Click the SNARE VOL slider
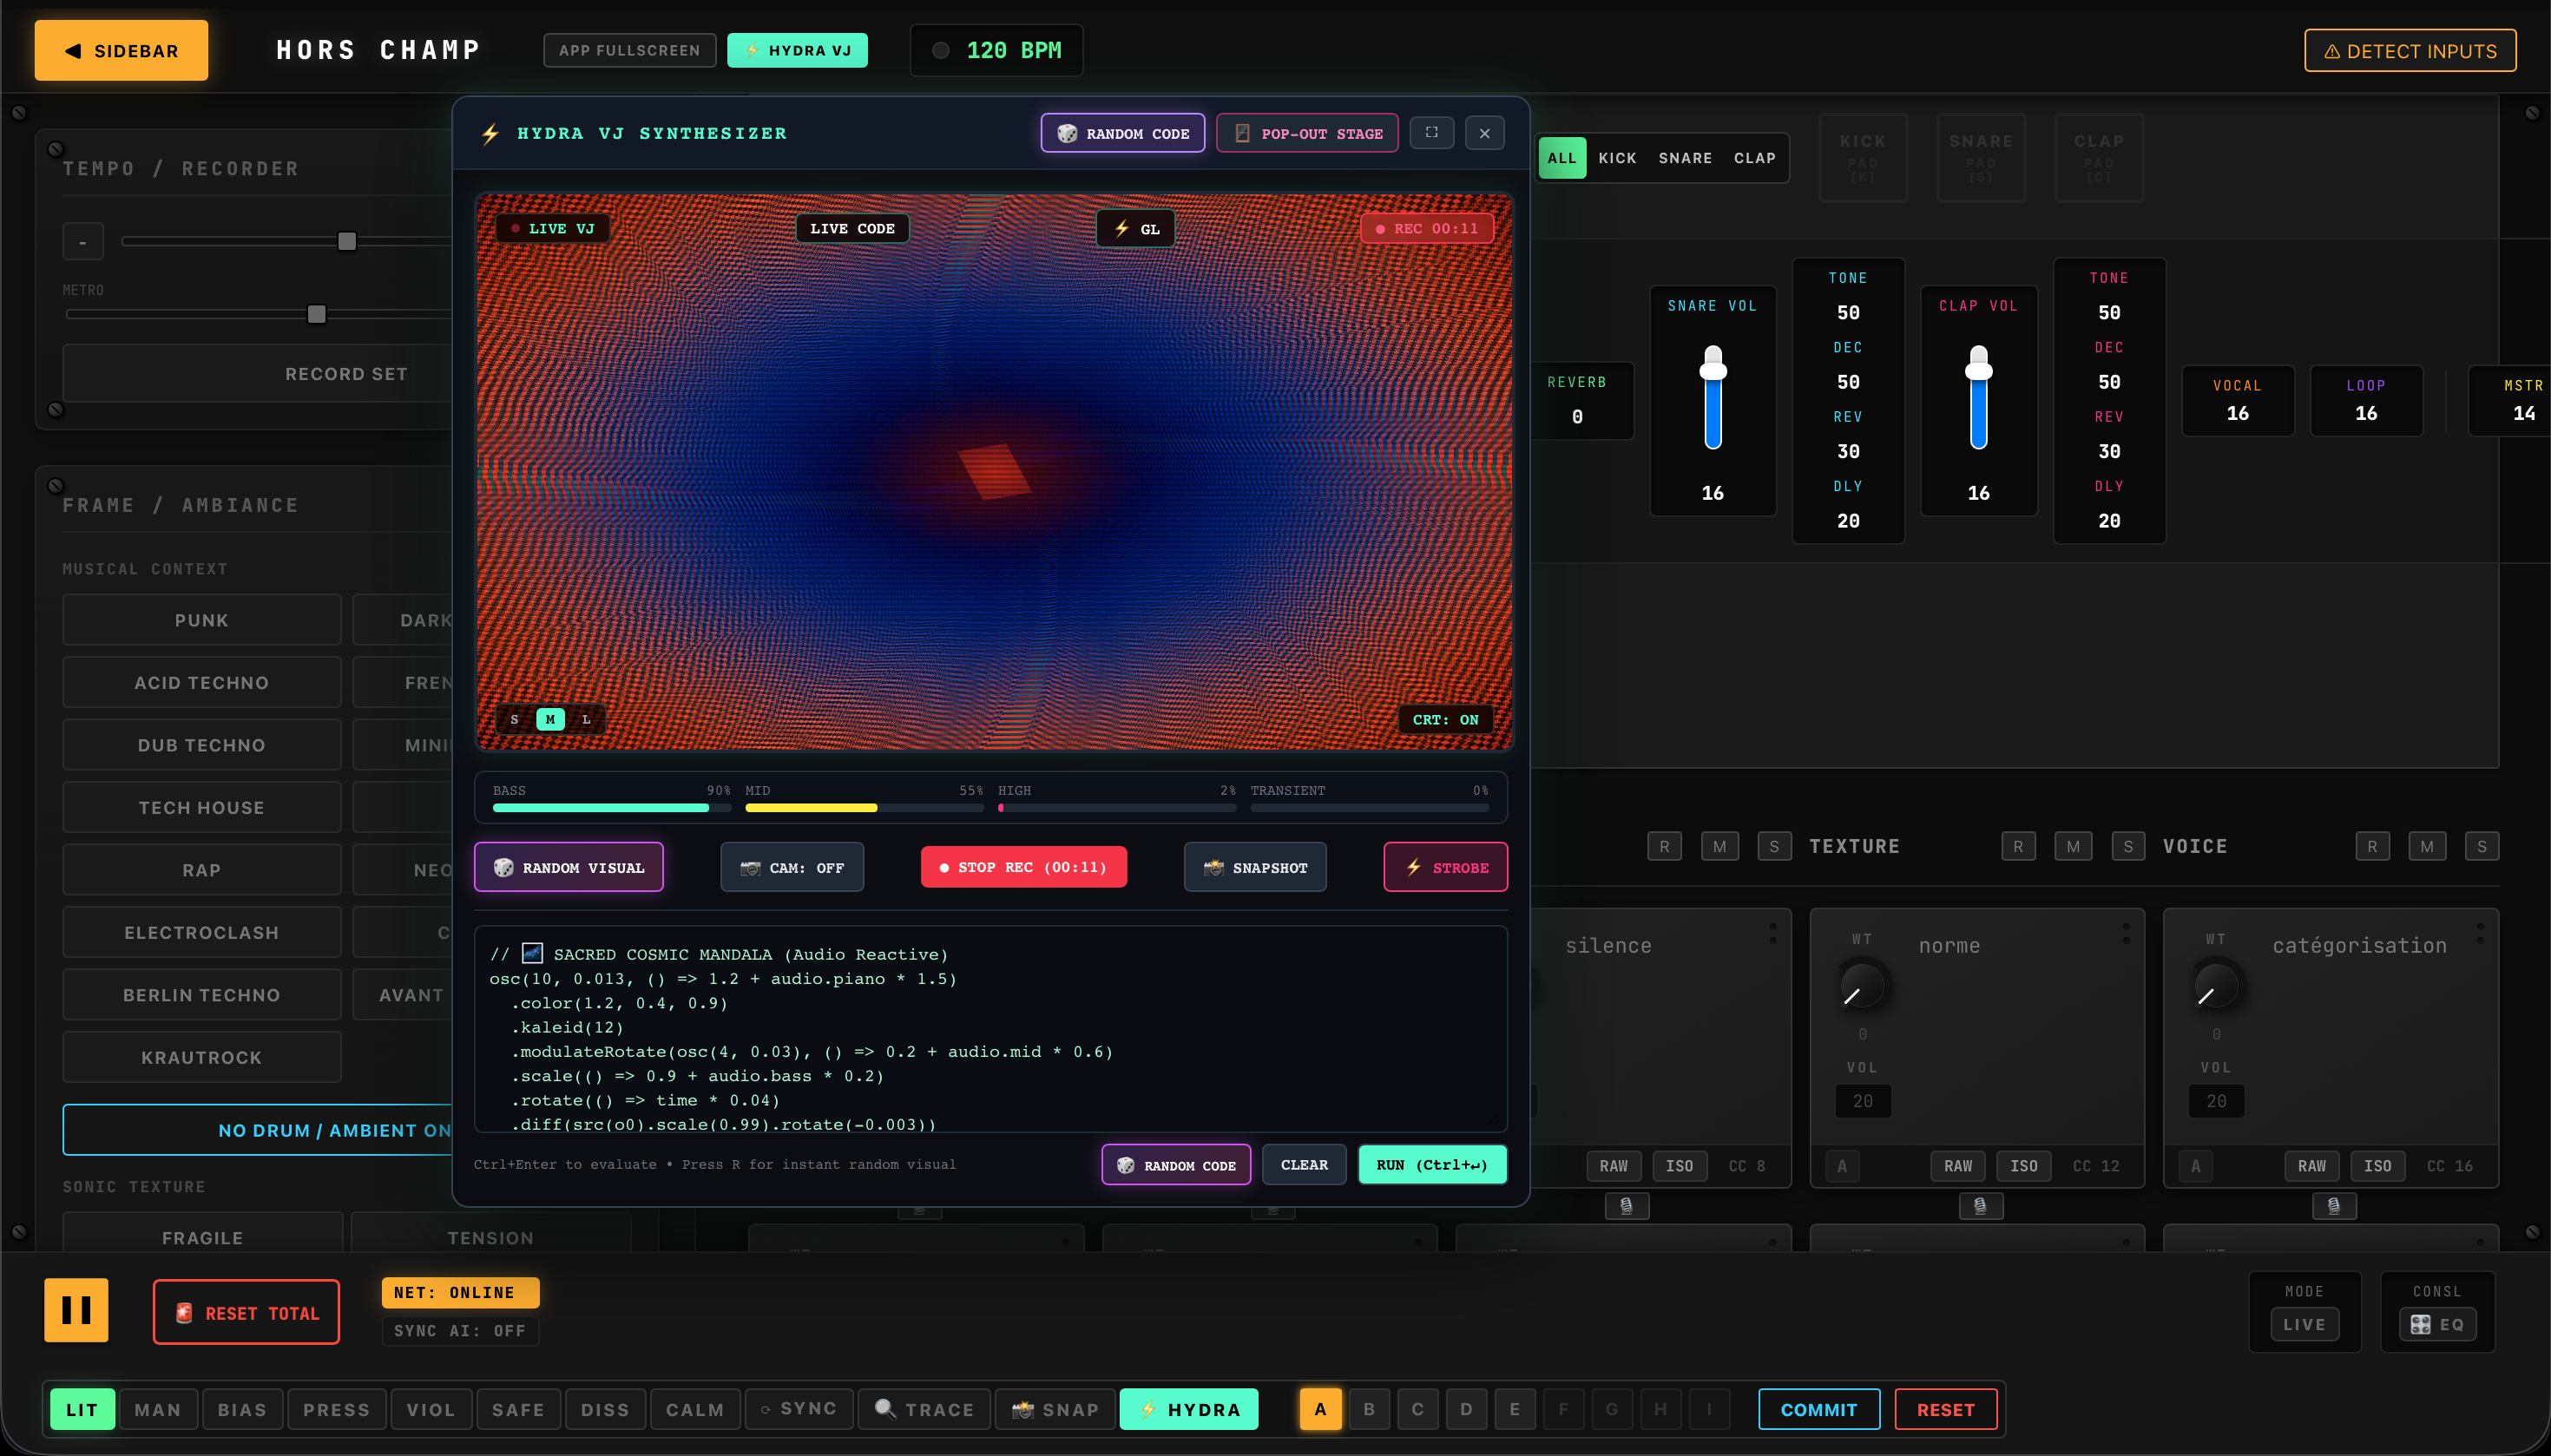 (x=1712, y=398)
